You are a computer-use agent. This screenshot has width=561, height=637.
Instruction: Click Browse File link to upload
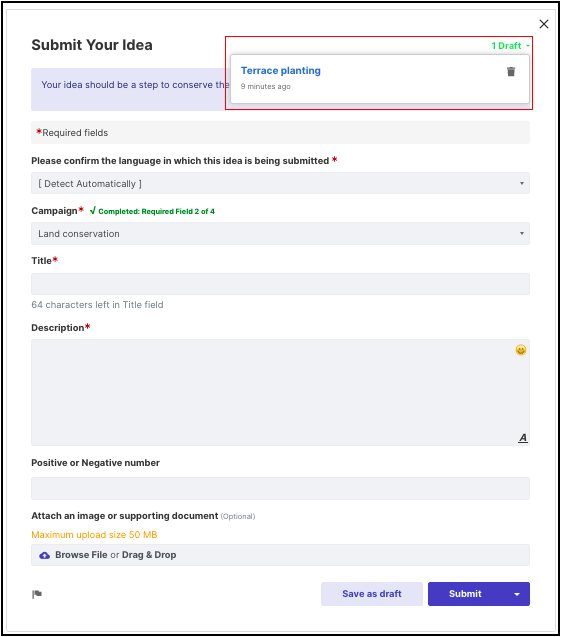(81, 555)
